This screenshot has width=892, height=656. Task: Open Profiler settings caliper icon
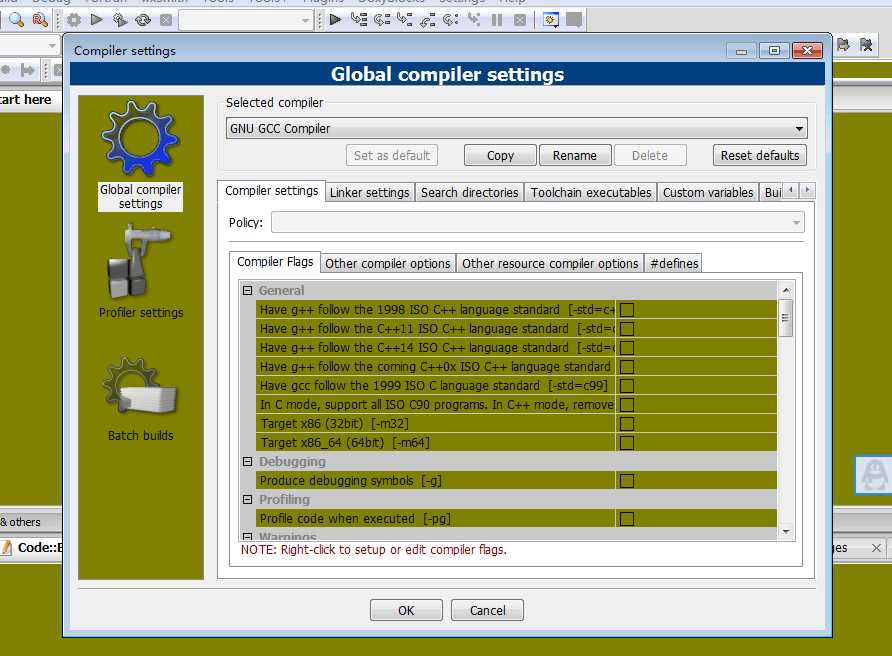point(139,261)
